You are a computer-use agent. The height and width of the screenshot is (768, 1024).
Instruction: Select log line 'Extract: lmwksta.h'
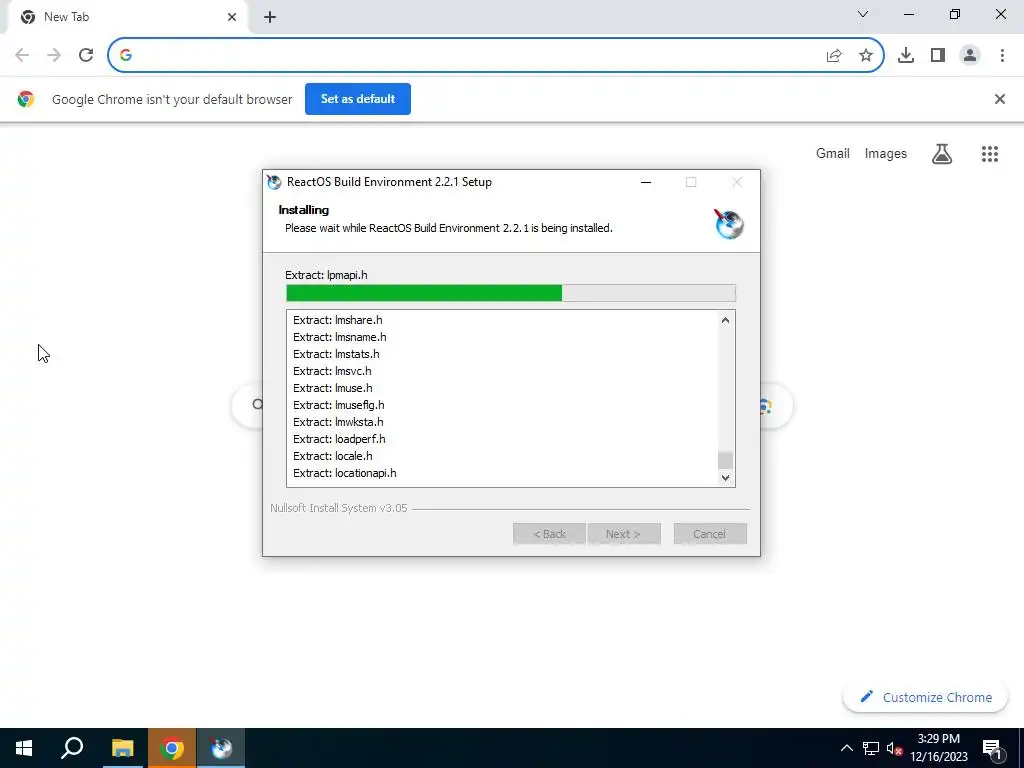pos(338,422)
